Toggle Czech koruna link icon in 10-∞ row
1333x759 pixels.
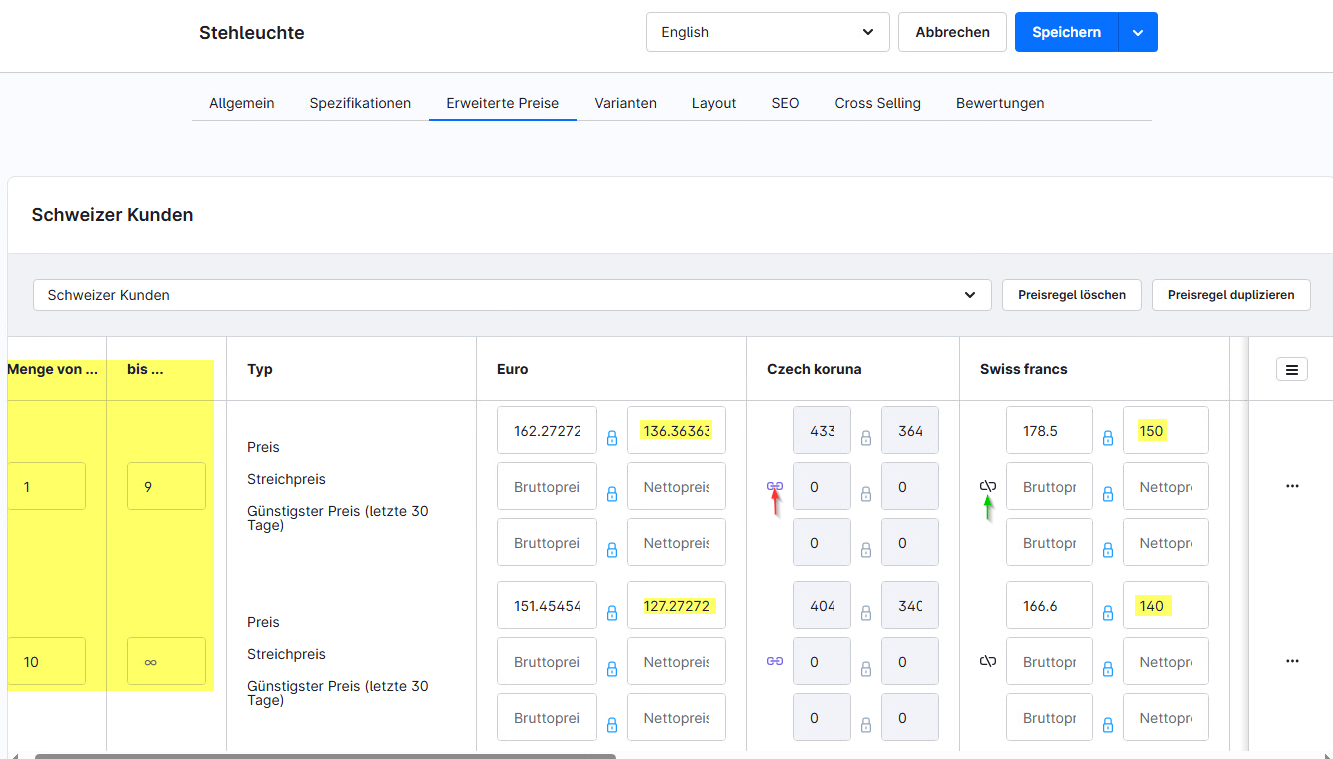tap(775, 661)
